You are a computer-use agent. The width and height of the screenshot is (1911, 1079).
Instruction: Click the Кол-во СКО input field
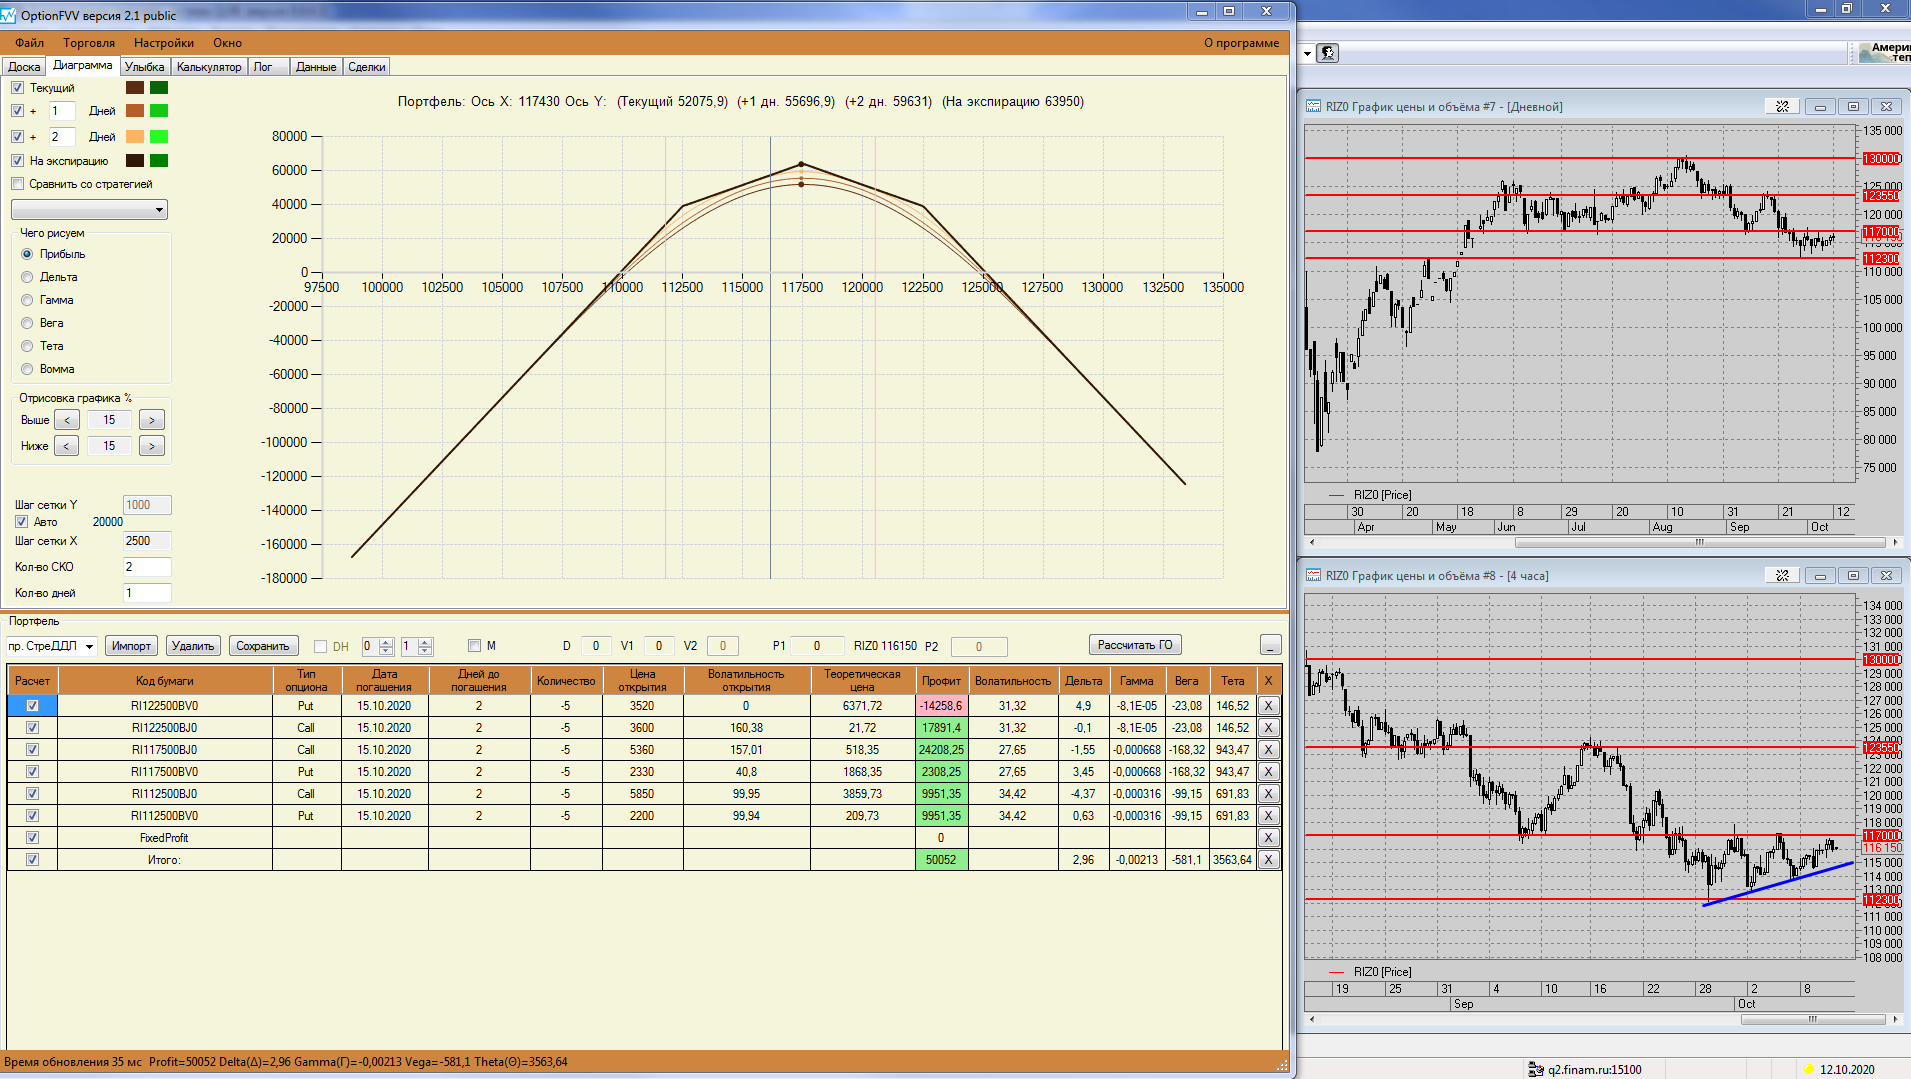[x=147, y=567]
